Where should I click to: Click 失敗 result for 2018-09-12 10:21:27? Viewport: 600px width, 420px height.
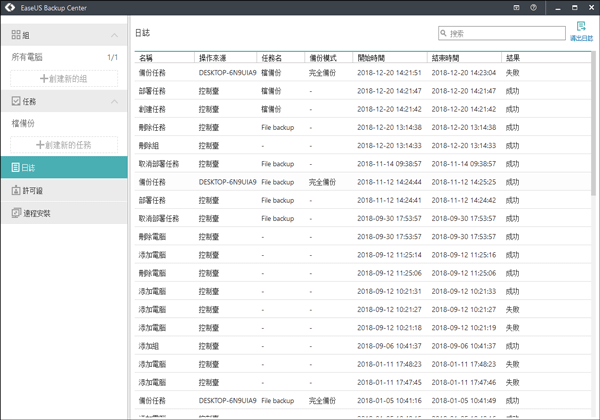pyautogui.click(x=512, y=309)
